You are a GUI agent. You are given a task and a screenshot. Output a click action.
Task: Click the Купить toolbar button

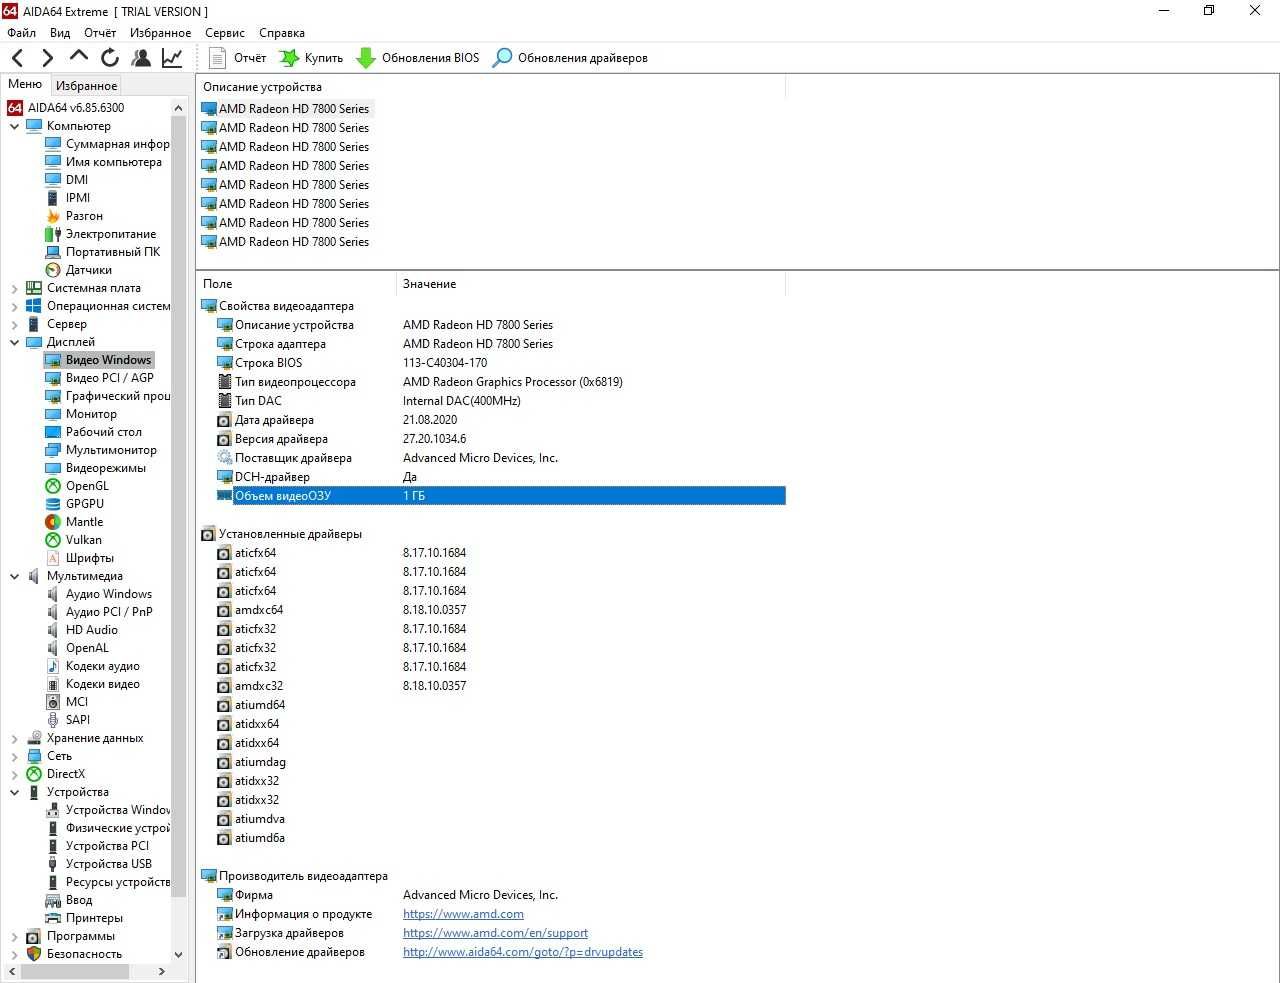(311, 58)
